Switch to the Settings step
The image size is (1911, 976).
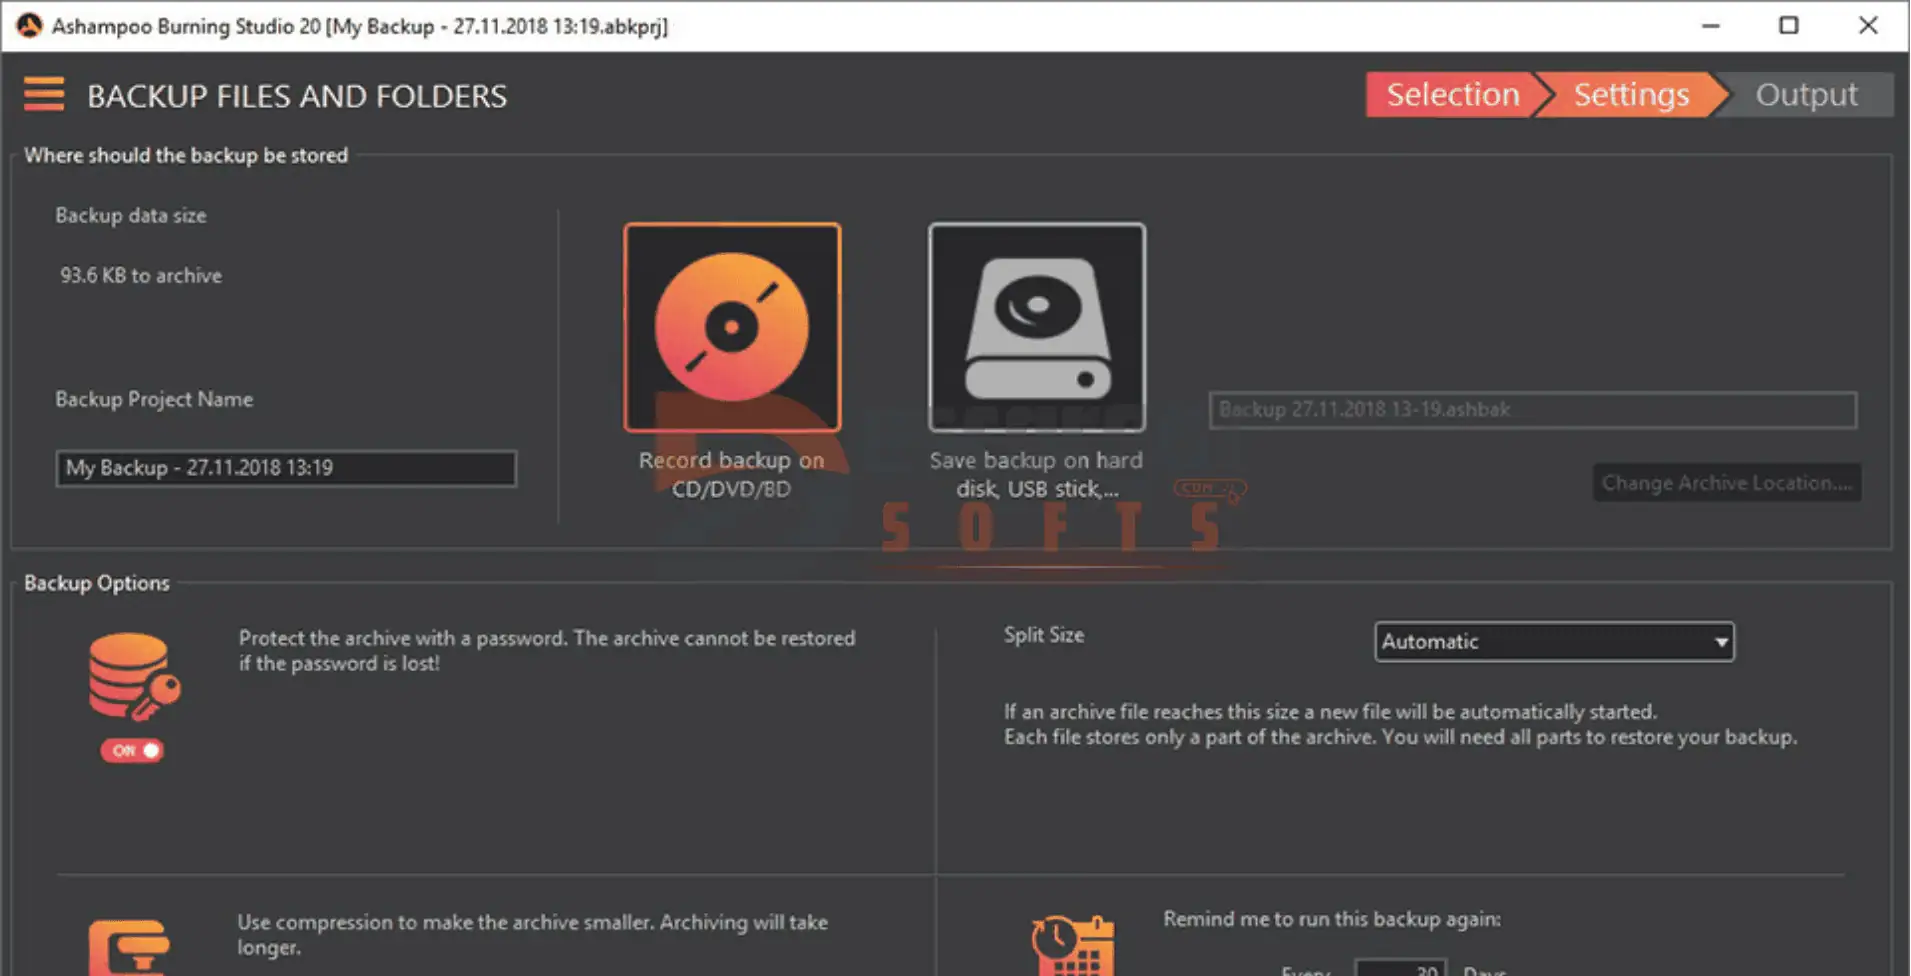click(1630, 95)
